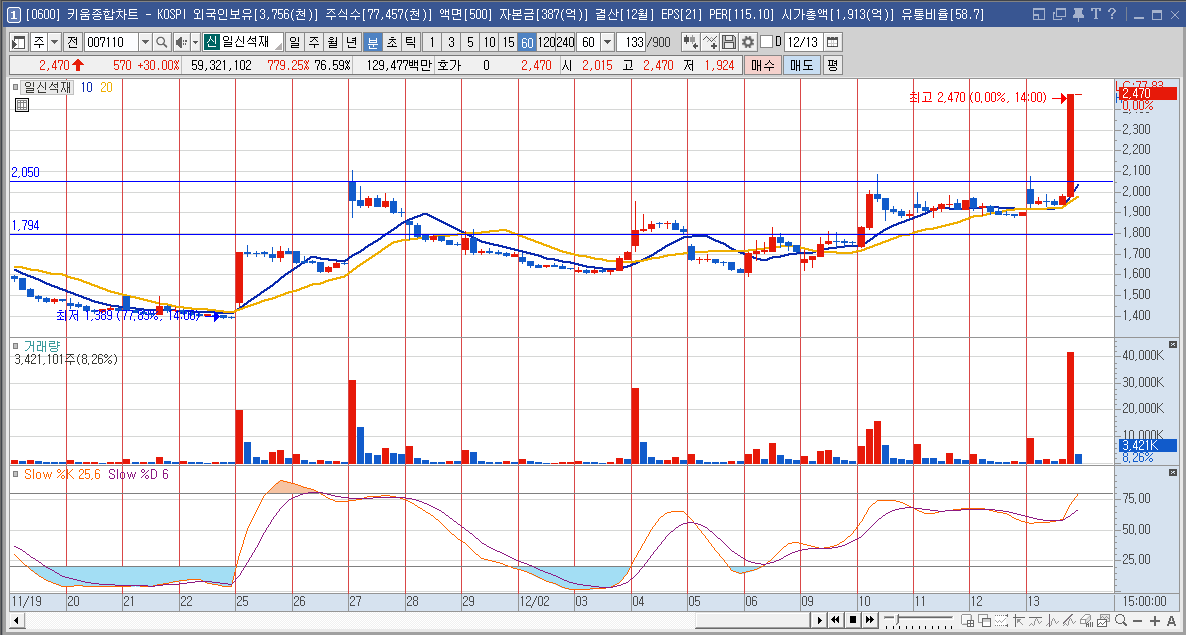Image resolution: width=1186 pixels, height=635 pixels.
Task: Select the 240 minute interval button
Action: point(566,42)
